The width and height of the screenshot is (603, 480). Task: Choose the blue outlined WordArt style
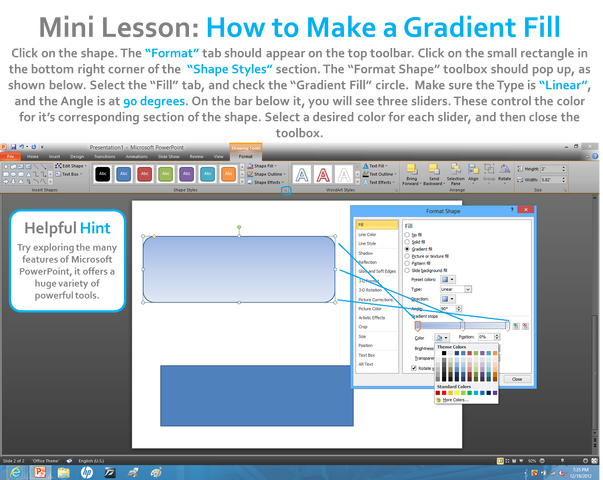302,175
